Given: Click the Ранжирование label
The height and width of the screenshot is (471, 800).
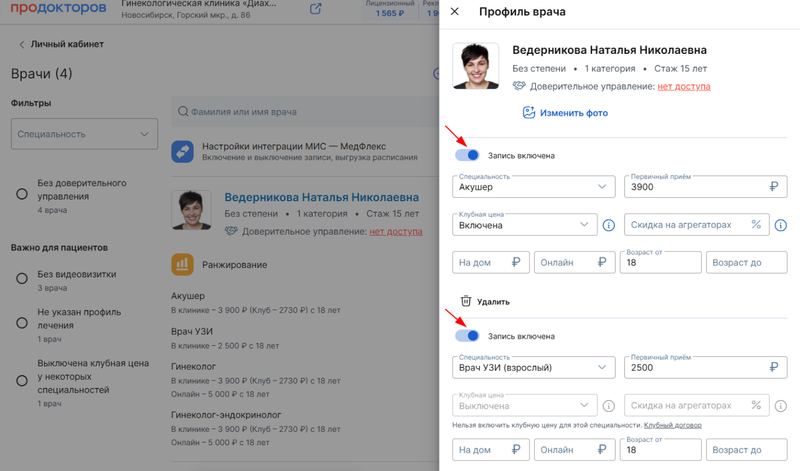Looking at the screenshot, I should (235, 265).
